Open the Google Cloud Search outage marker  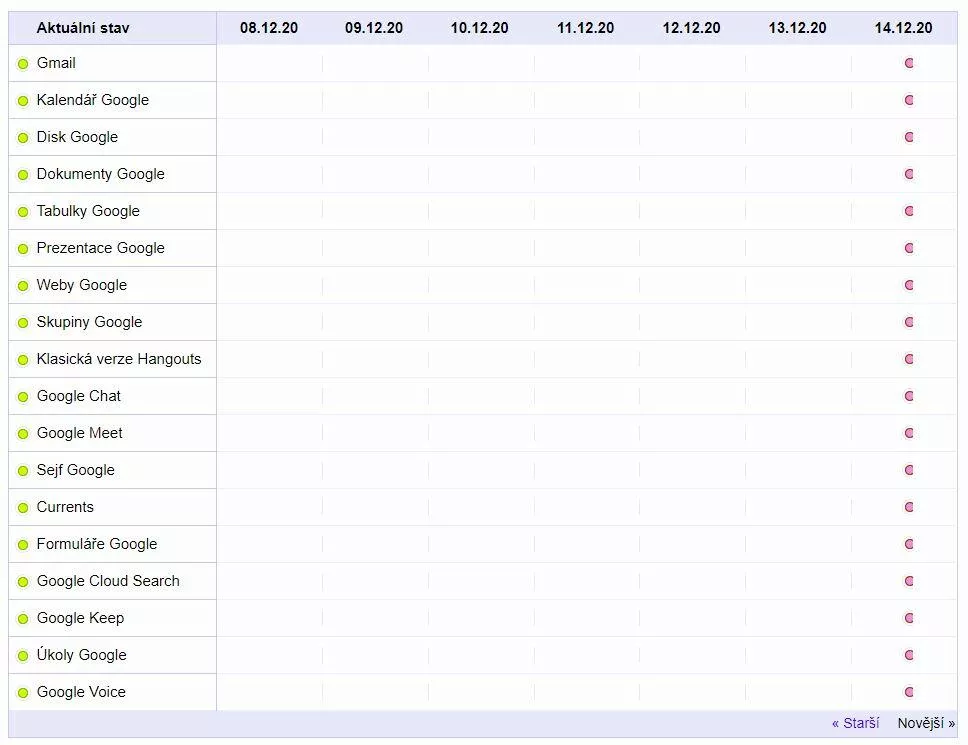pyautogui.click(x=909, y=581)
